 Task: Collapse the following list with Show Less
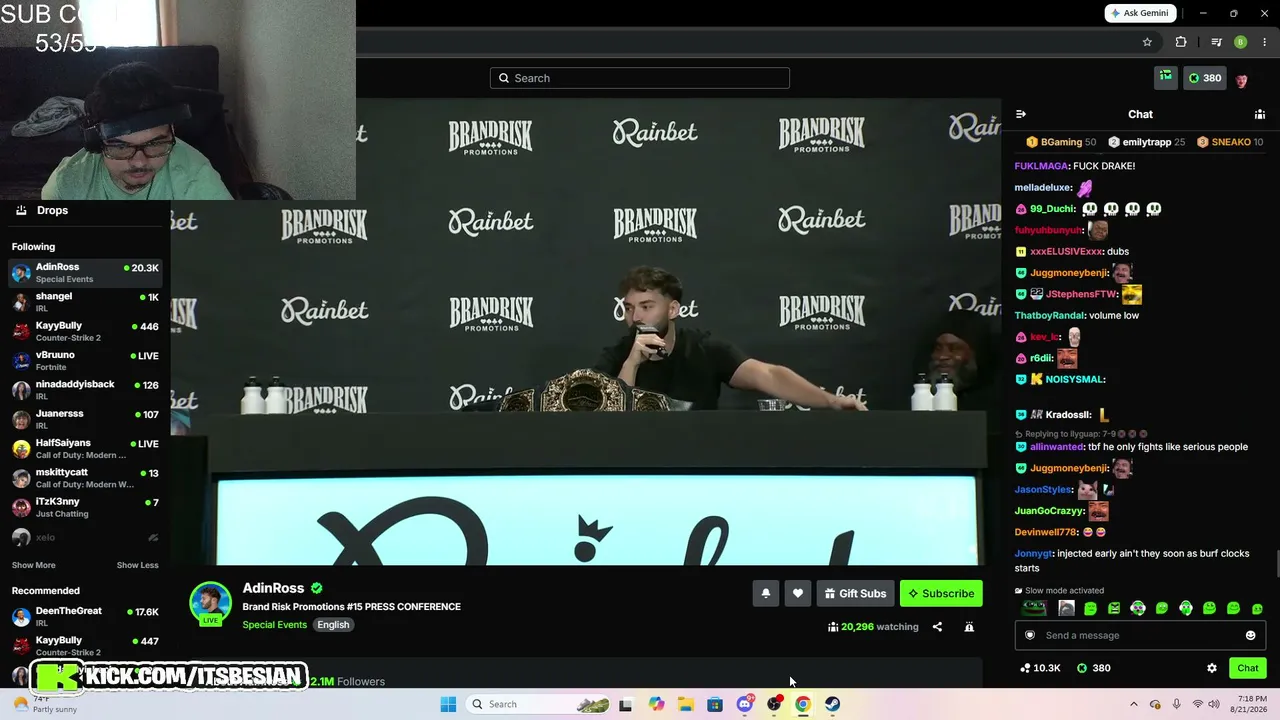tap(137, 565)
